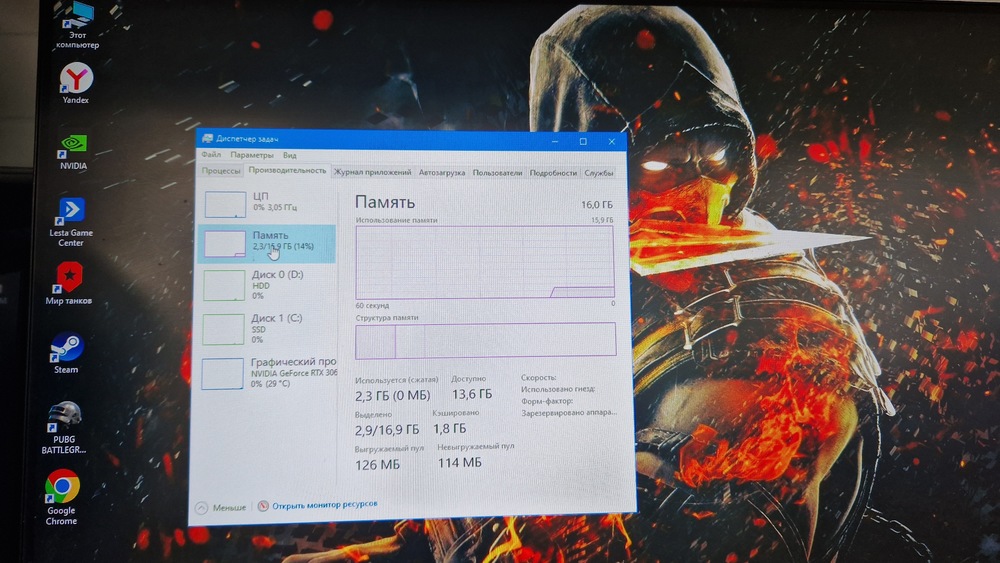
Task: Launch PUBG BATTLEGROUNDS shortcut
Action: coord(64,427)
